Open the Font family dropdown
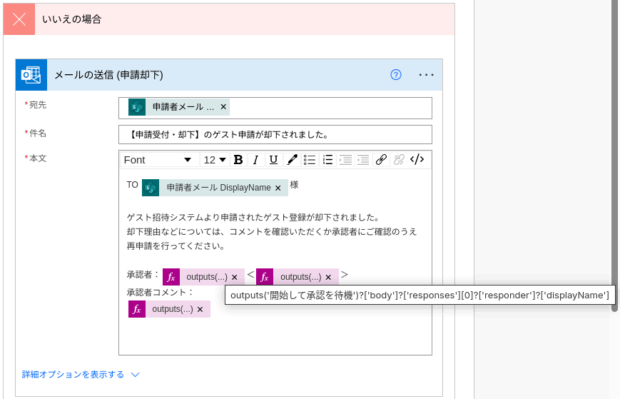620x399 pixels. point(158,160)
